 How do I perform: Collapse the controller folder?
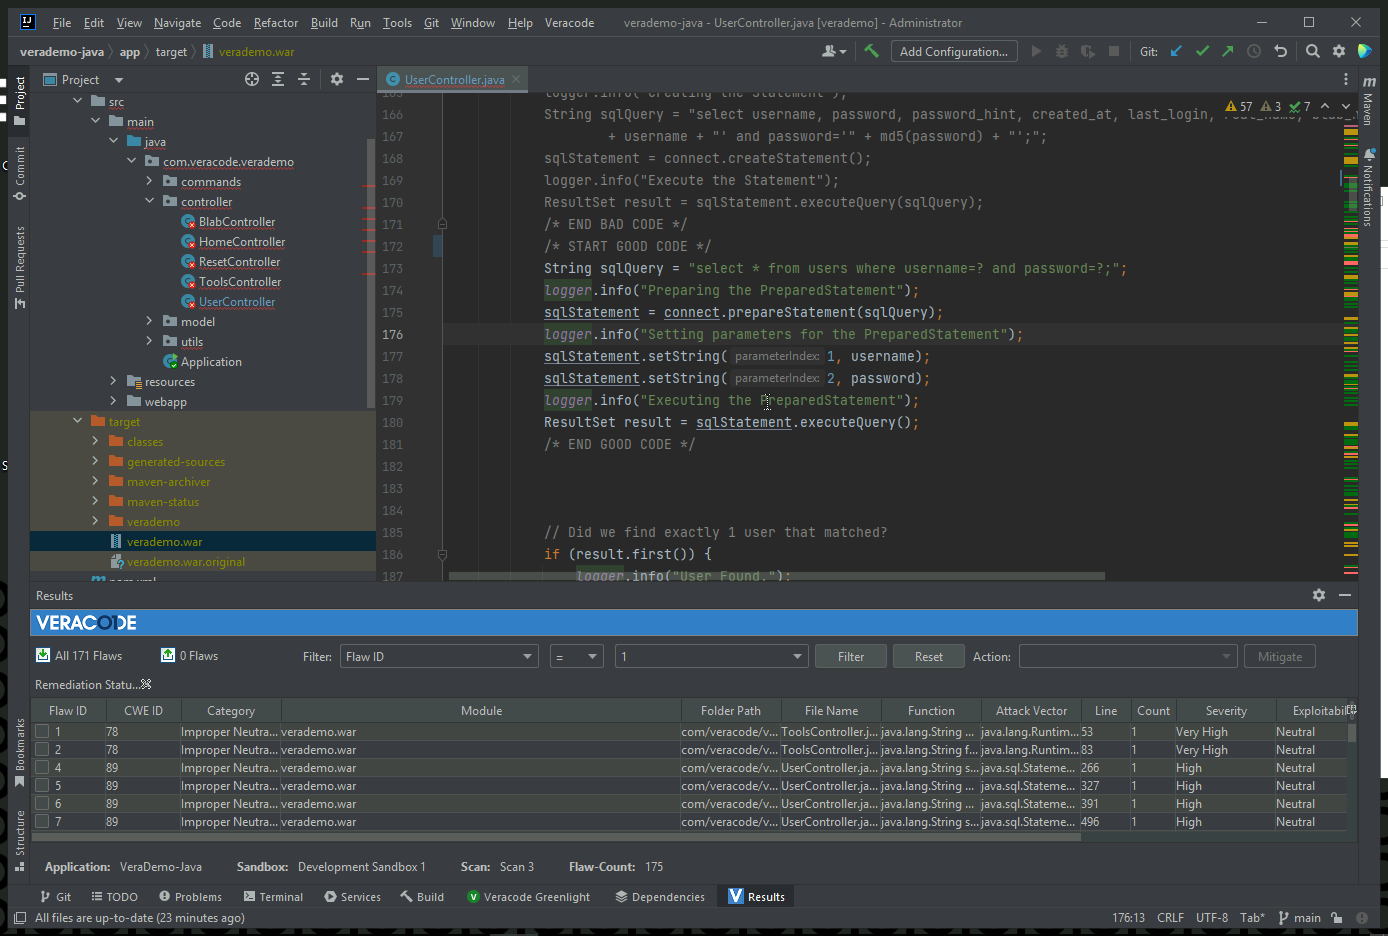tap(149, 201)
